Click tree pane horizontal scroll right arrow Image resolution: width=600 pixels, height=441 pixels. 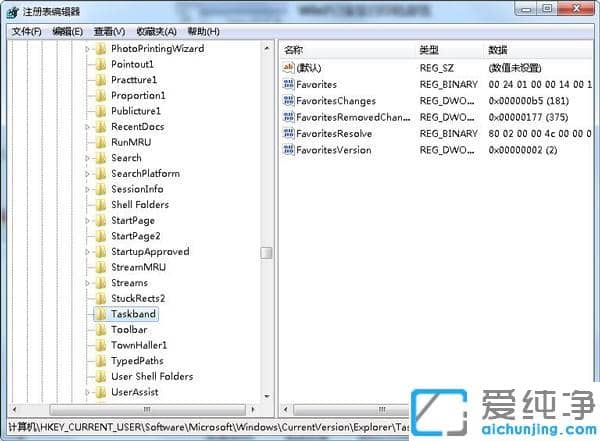[253, 410]
